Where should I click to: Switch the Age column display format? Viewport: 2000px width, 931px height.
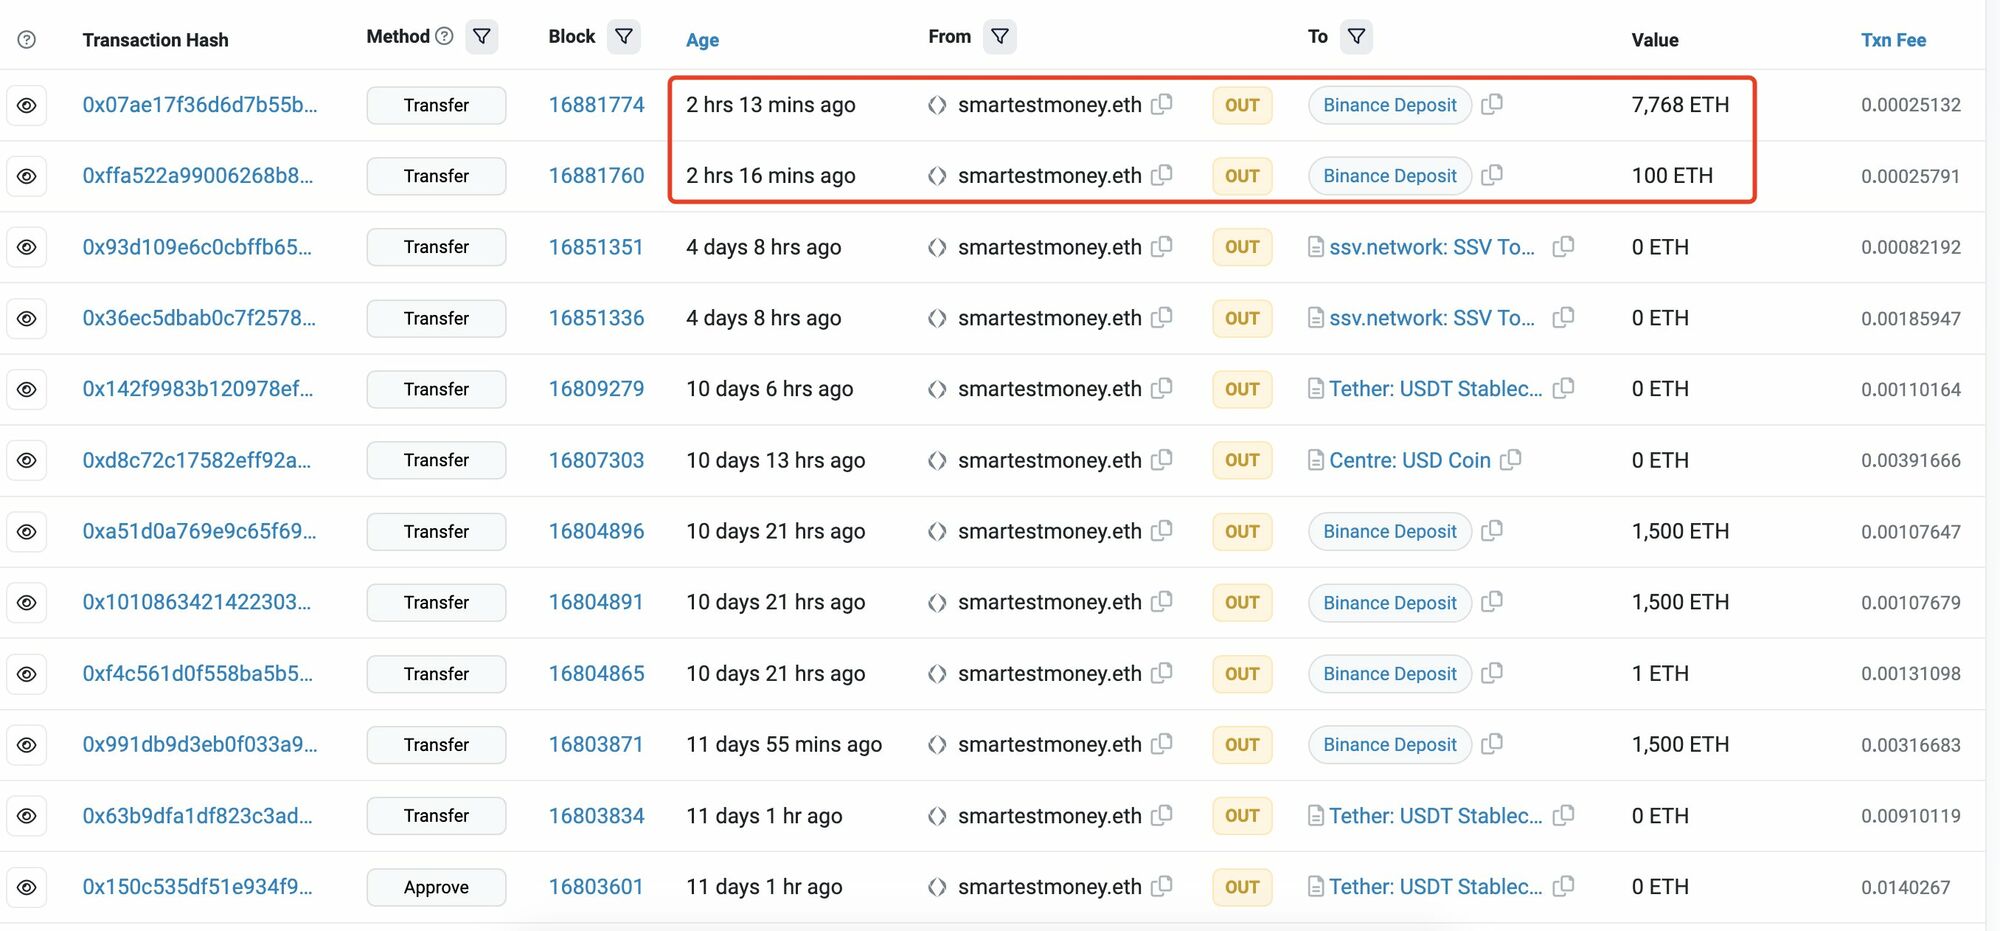coord(702,40)
